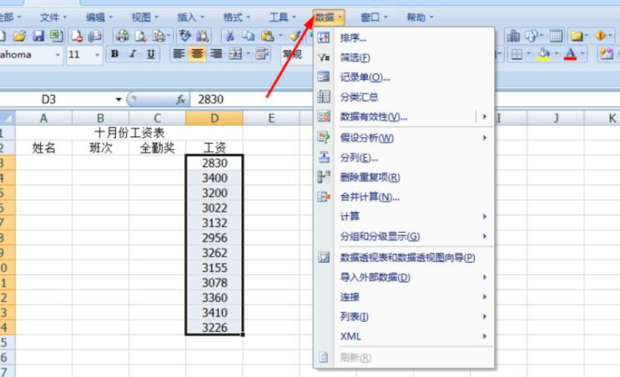Click the fx insert function icon

(180, 99)
